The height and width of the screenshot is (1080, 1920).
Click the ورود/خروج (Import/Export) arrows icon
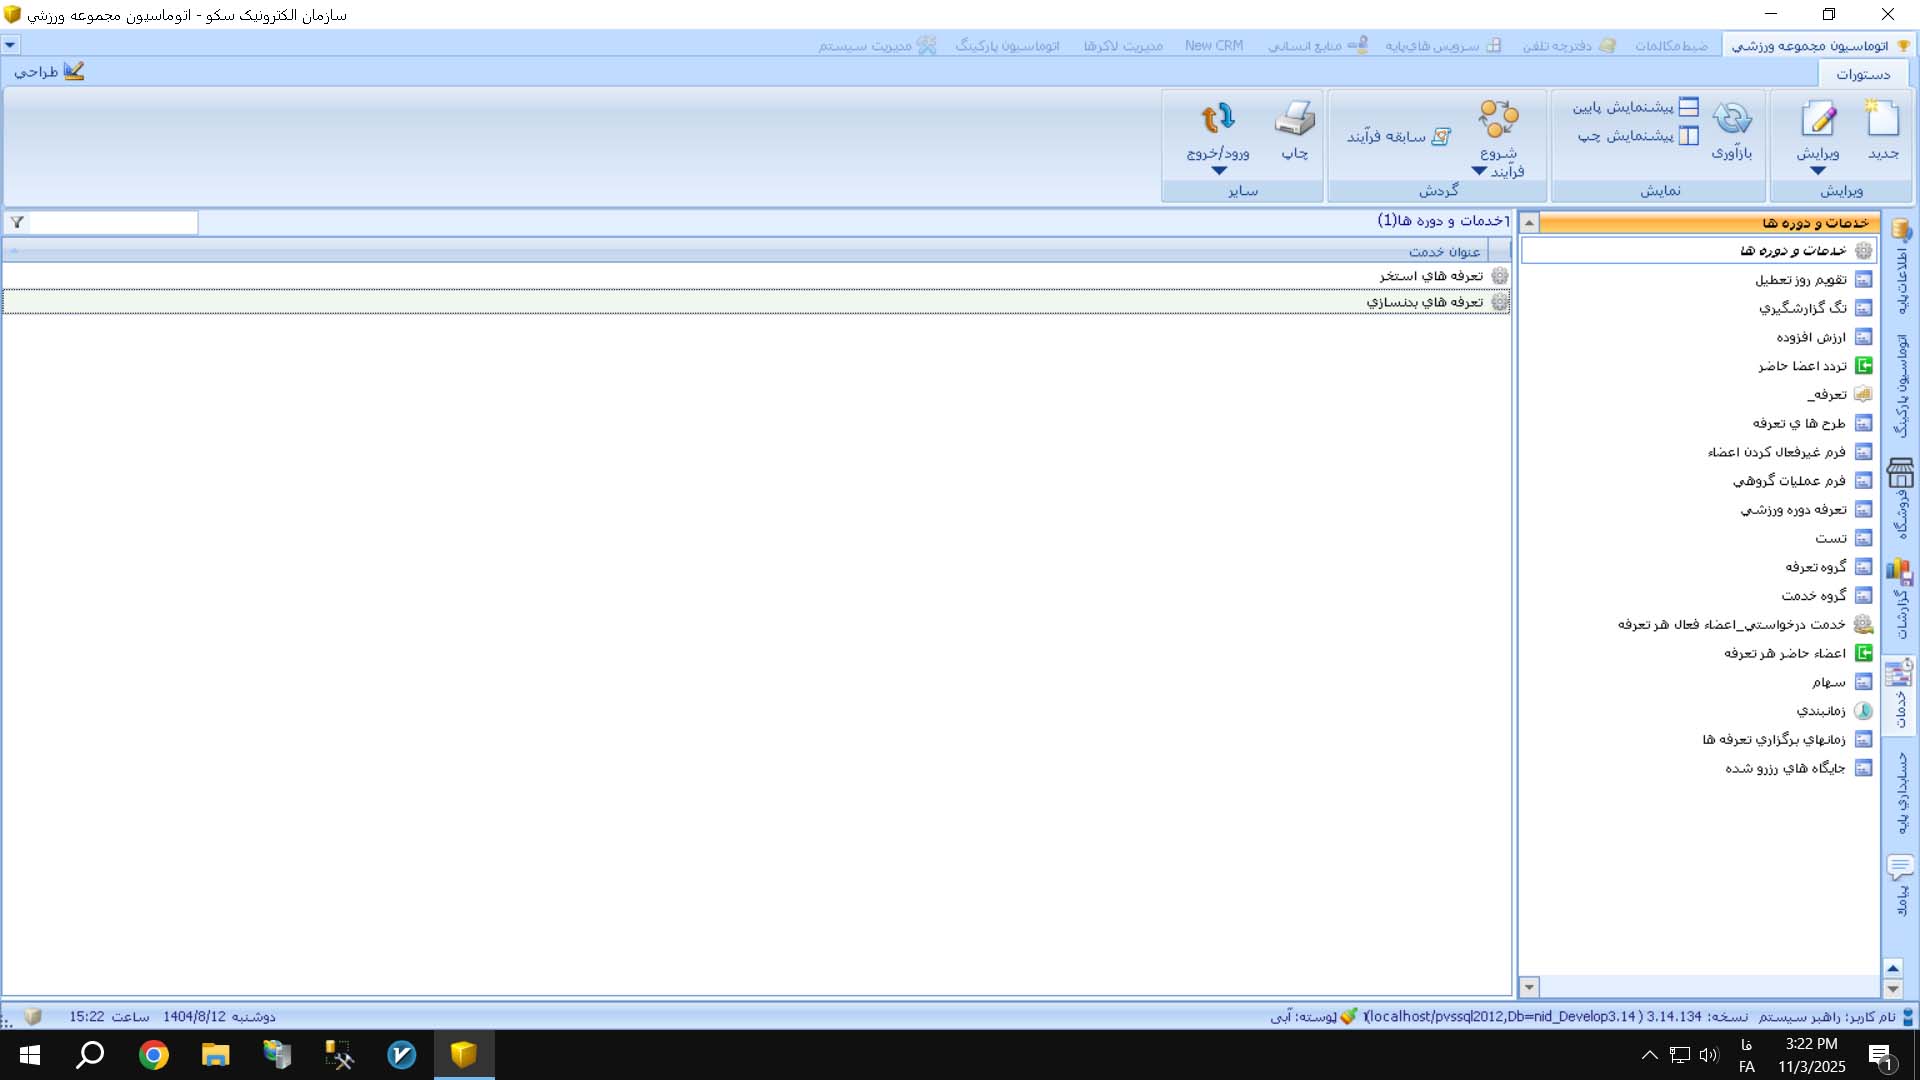pos(1218,119)
